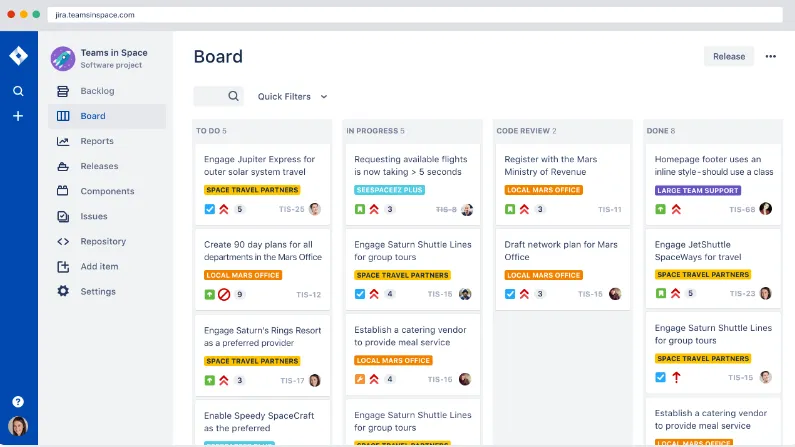Screen dimensions: 795x447
Task: Click blocker priority icon on TIS-12 card
Action: [224, 294]
